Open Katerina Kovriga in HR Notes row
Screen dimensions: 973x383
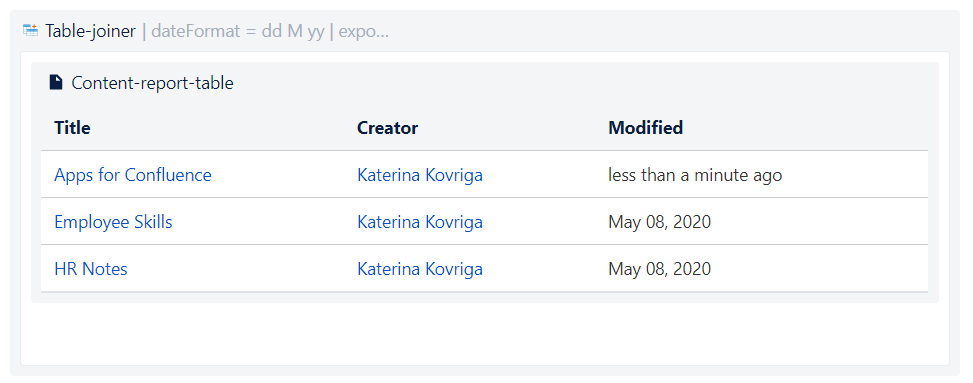(419, 269)
